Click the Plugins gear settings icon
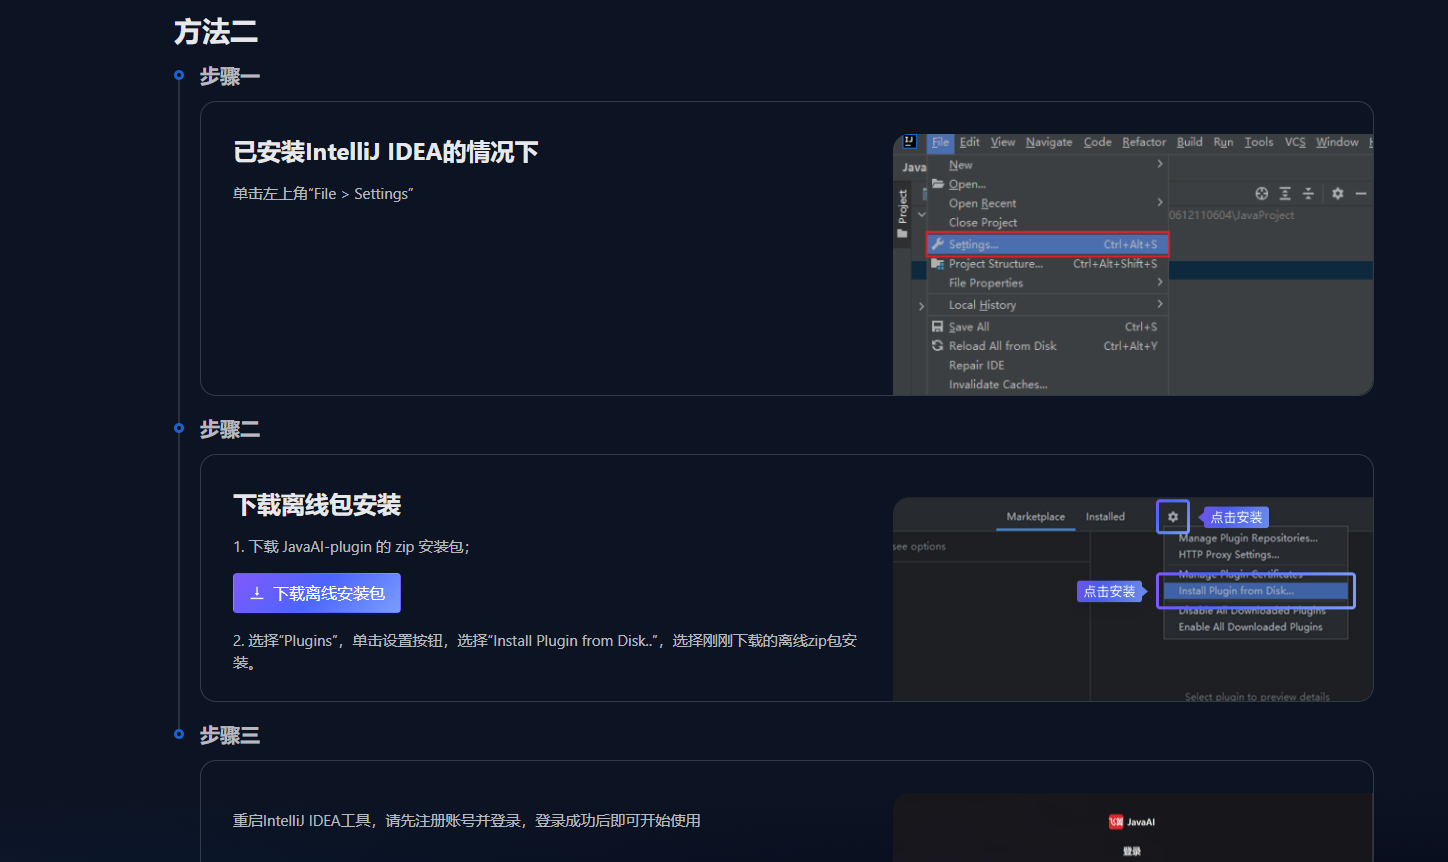 pyautogui.click(x=1173, y=517)
